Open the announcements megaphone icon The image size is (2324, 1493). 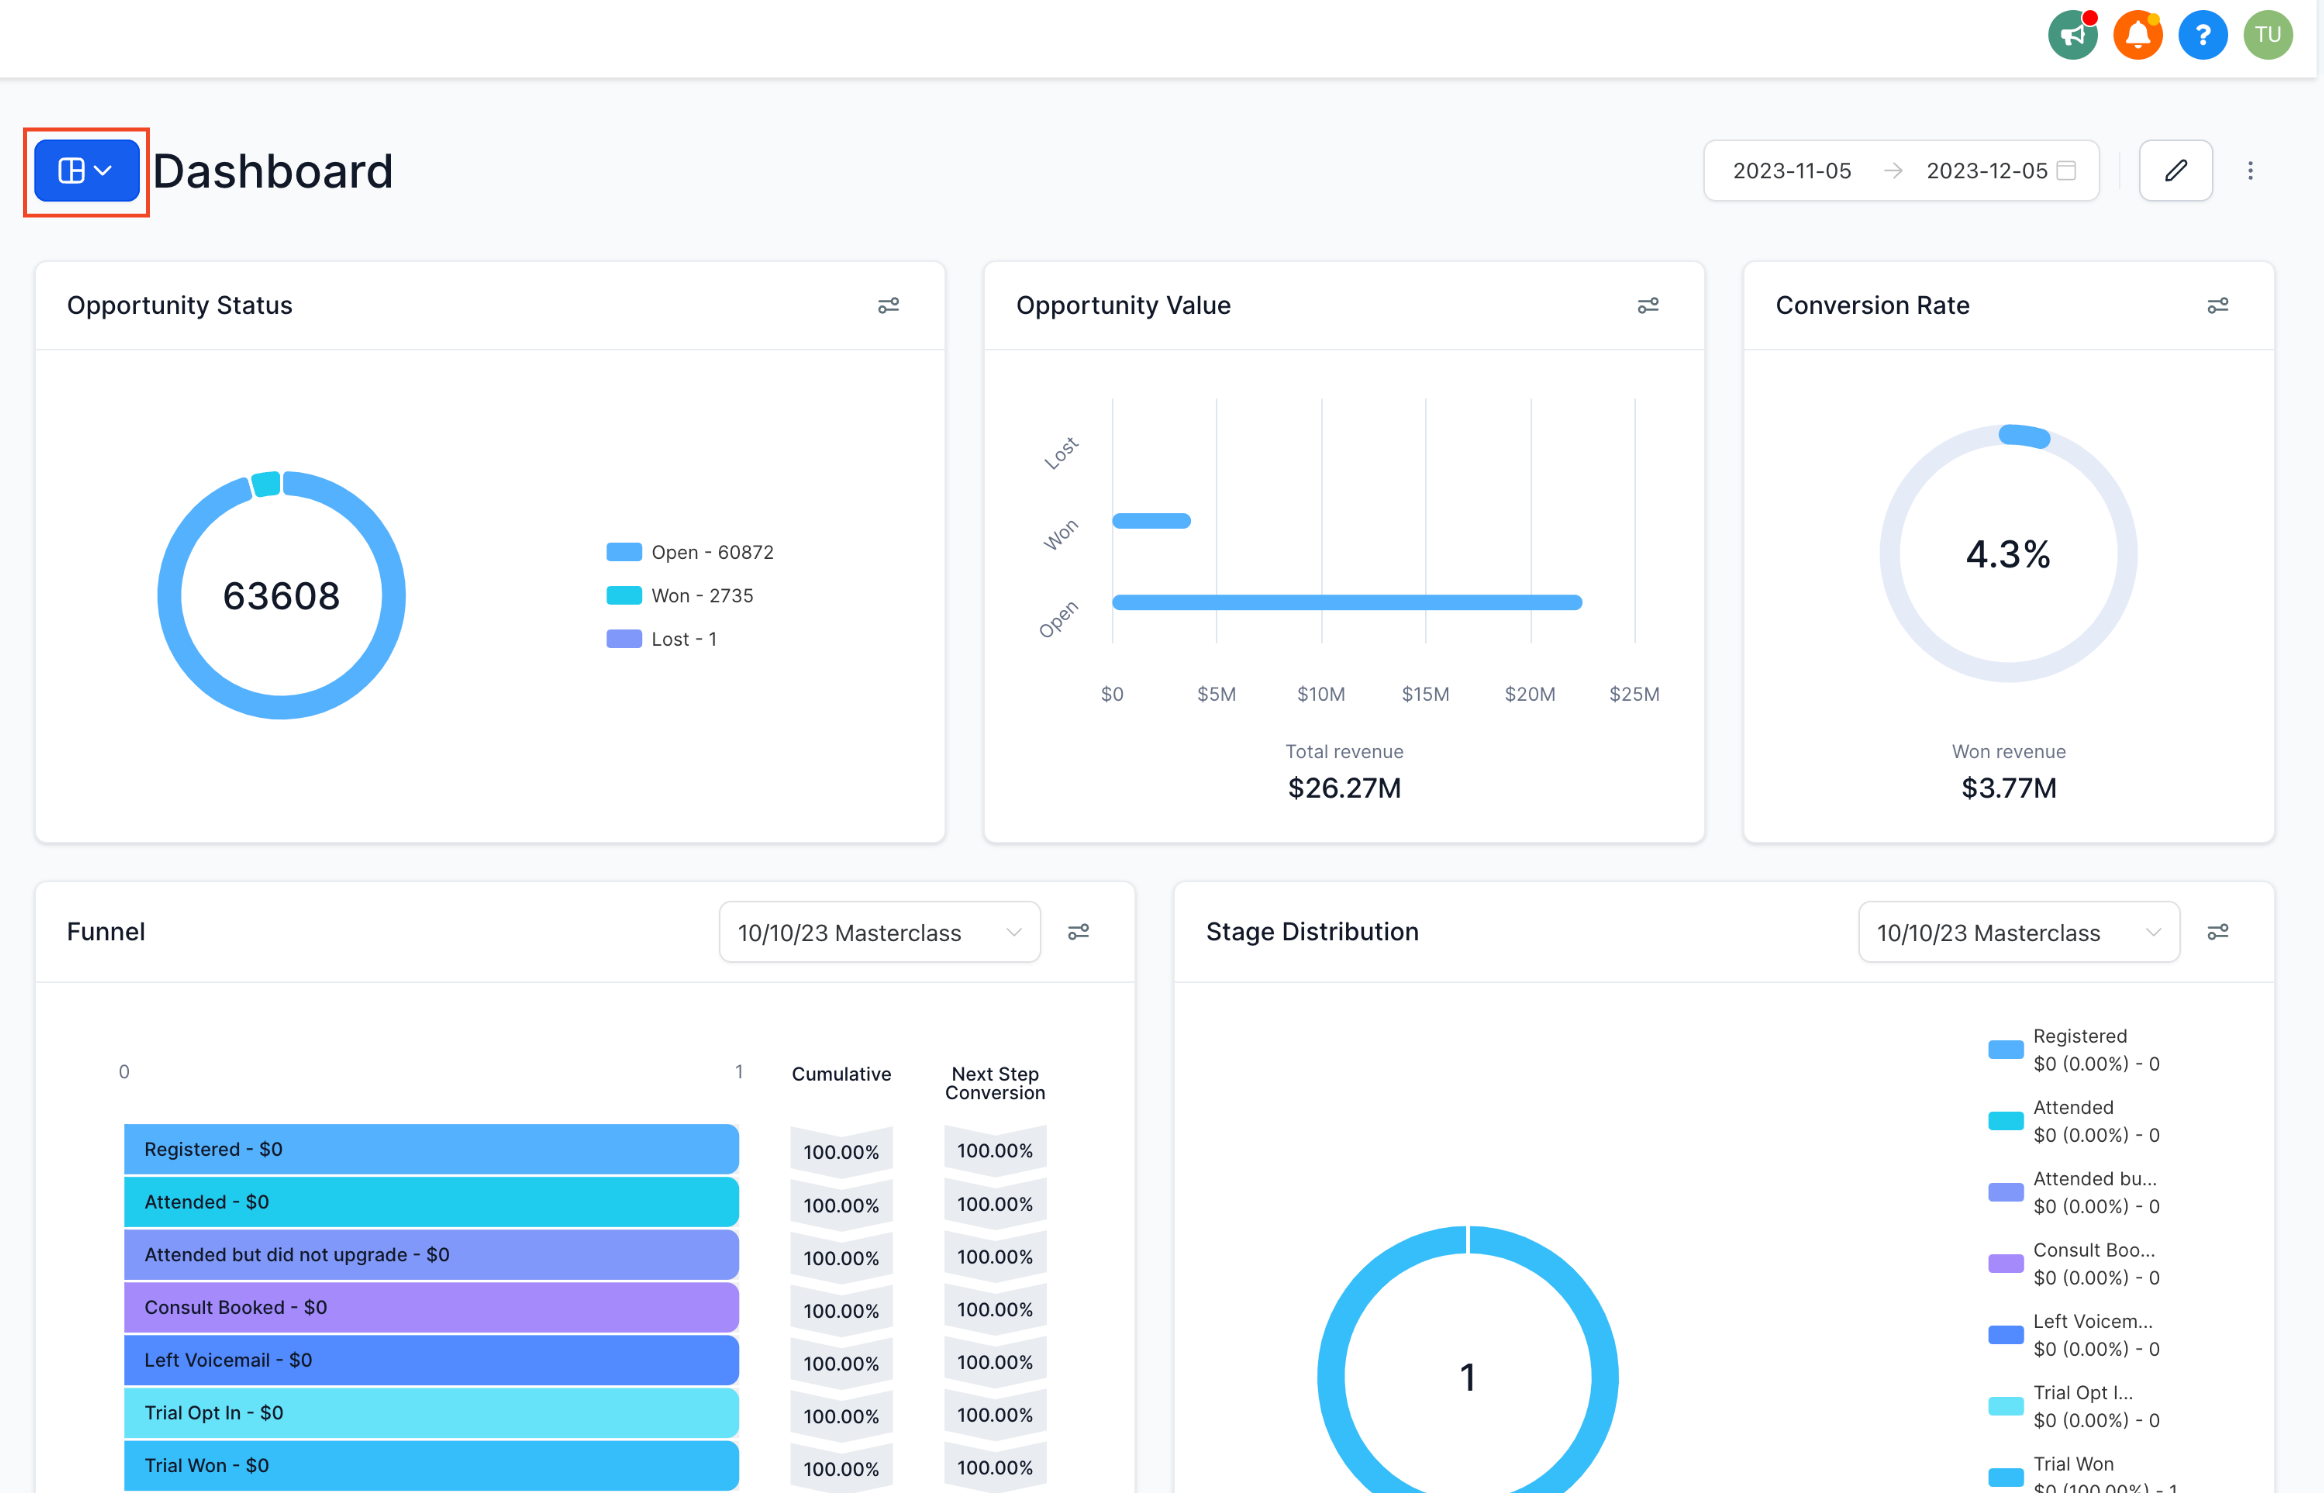2072,34
